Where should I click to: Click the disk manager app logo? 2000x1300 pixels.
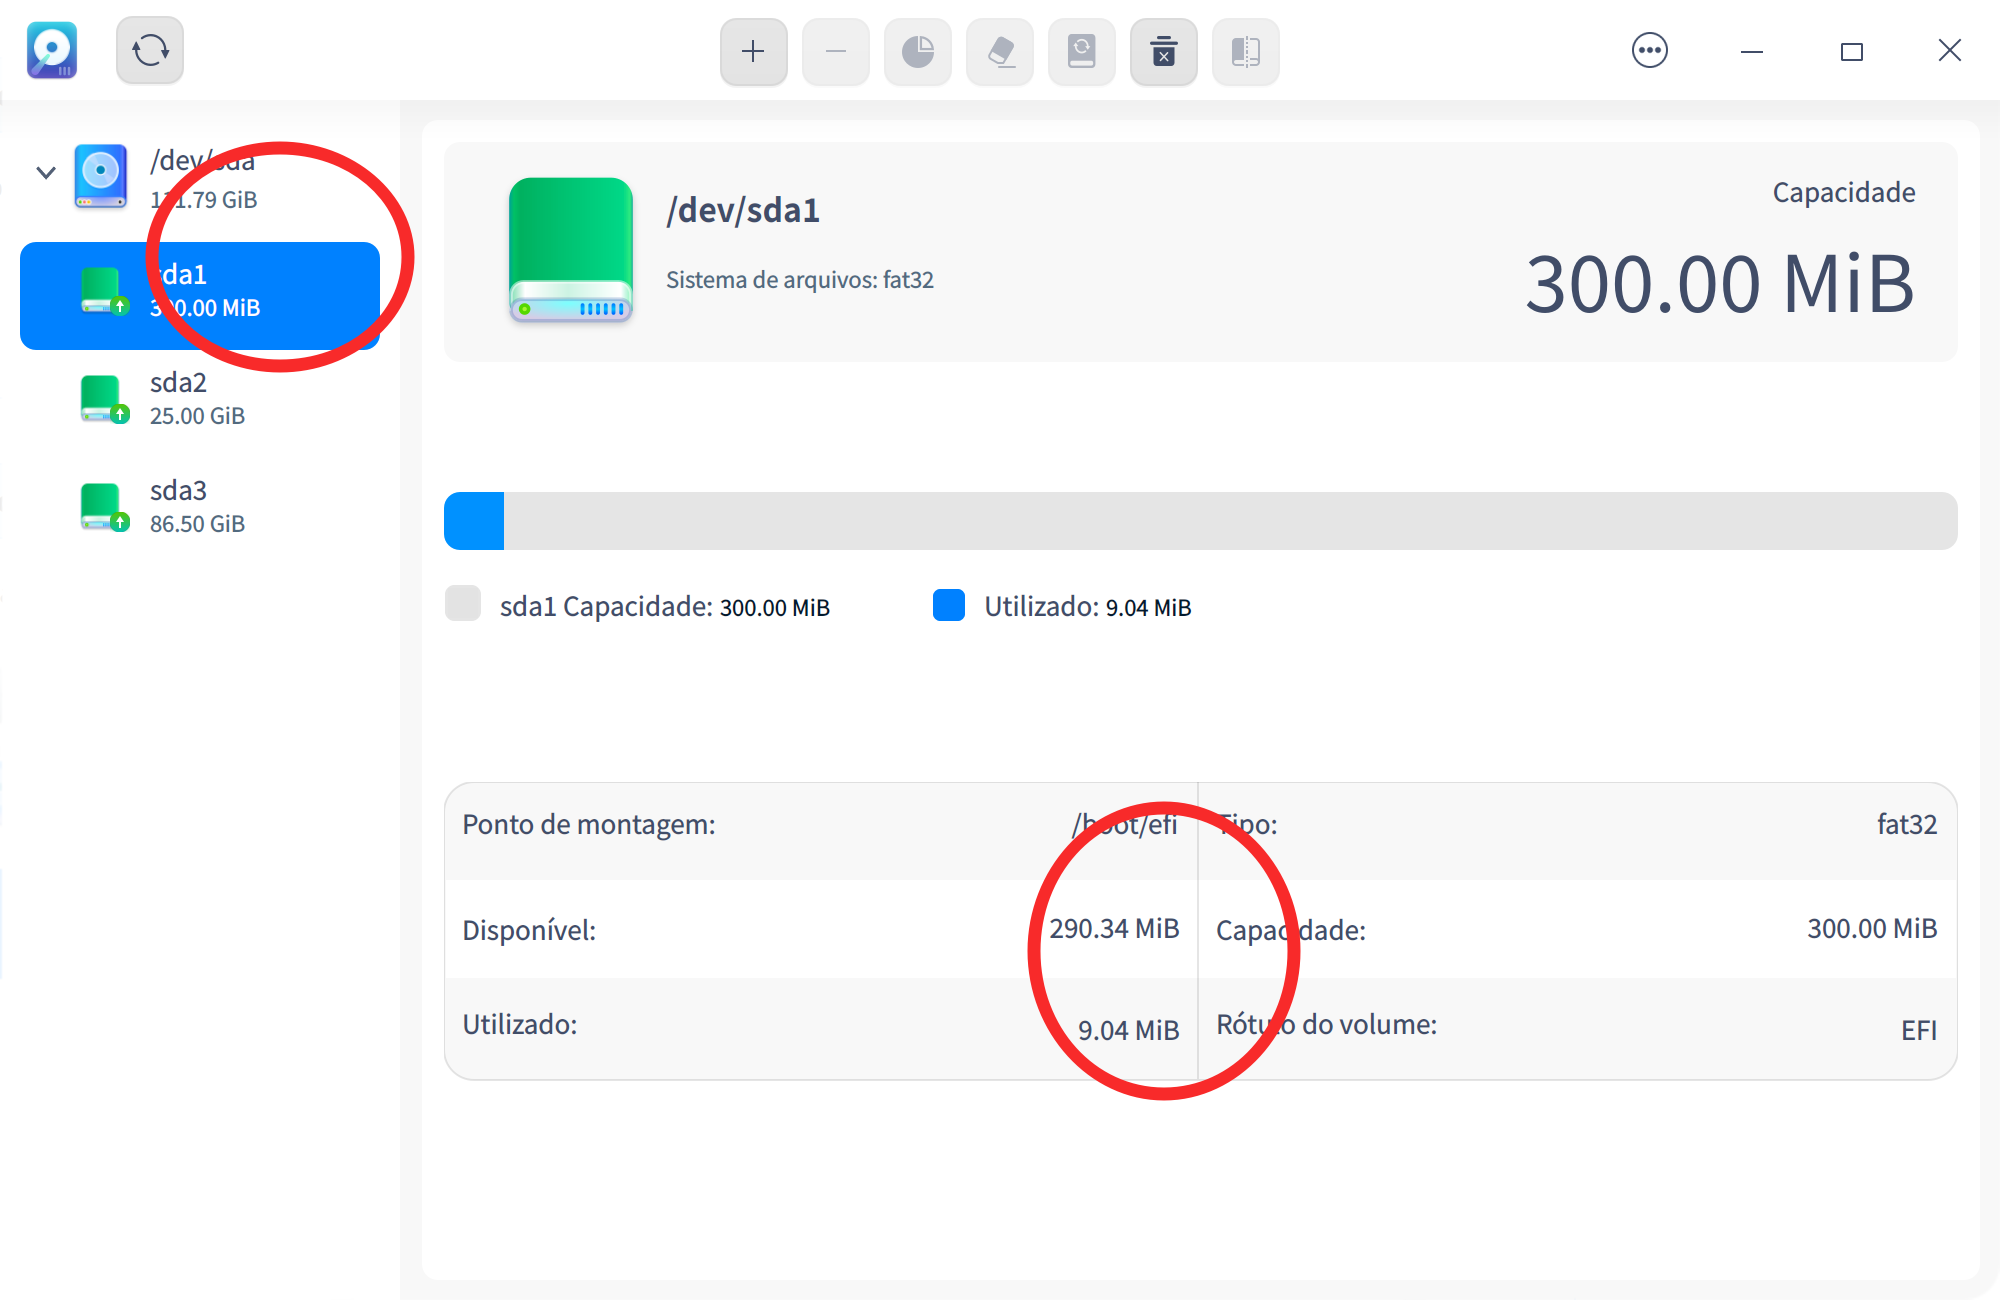coord(52,50)
